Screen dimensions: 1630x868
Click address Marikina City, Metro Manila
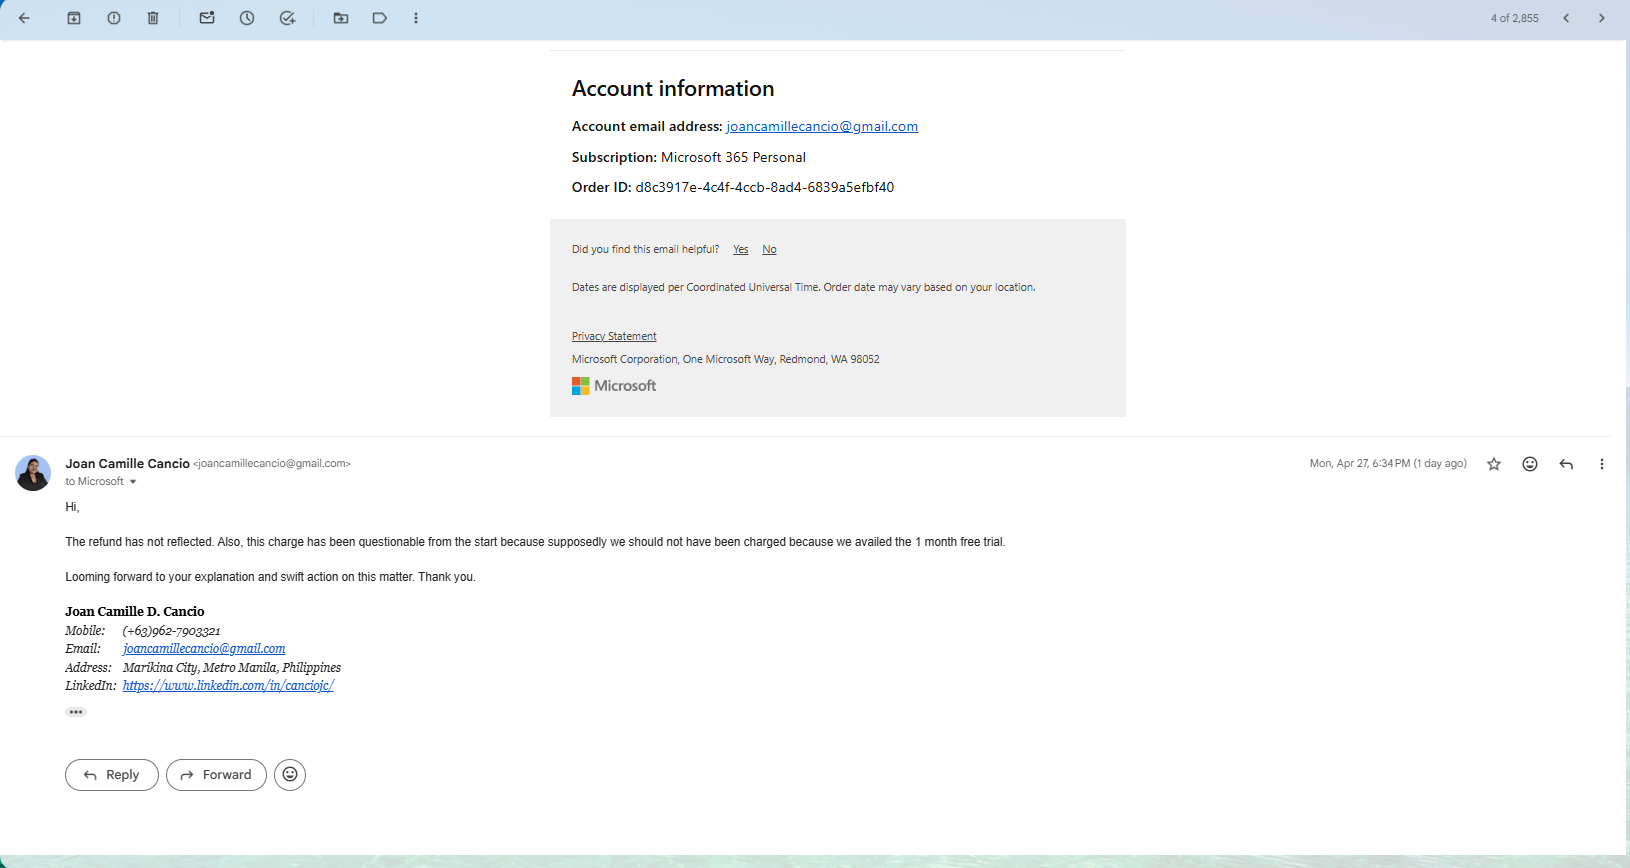click(232, 668)
